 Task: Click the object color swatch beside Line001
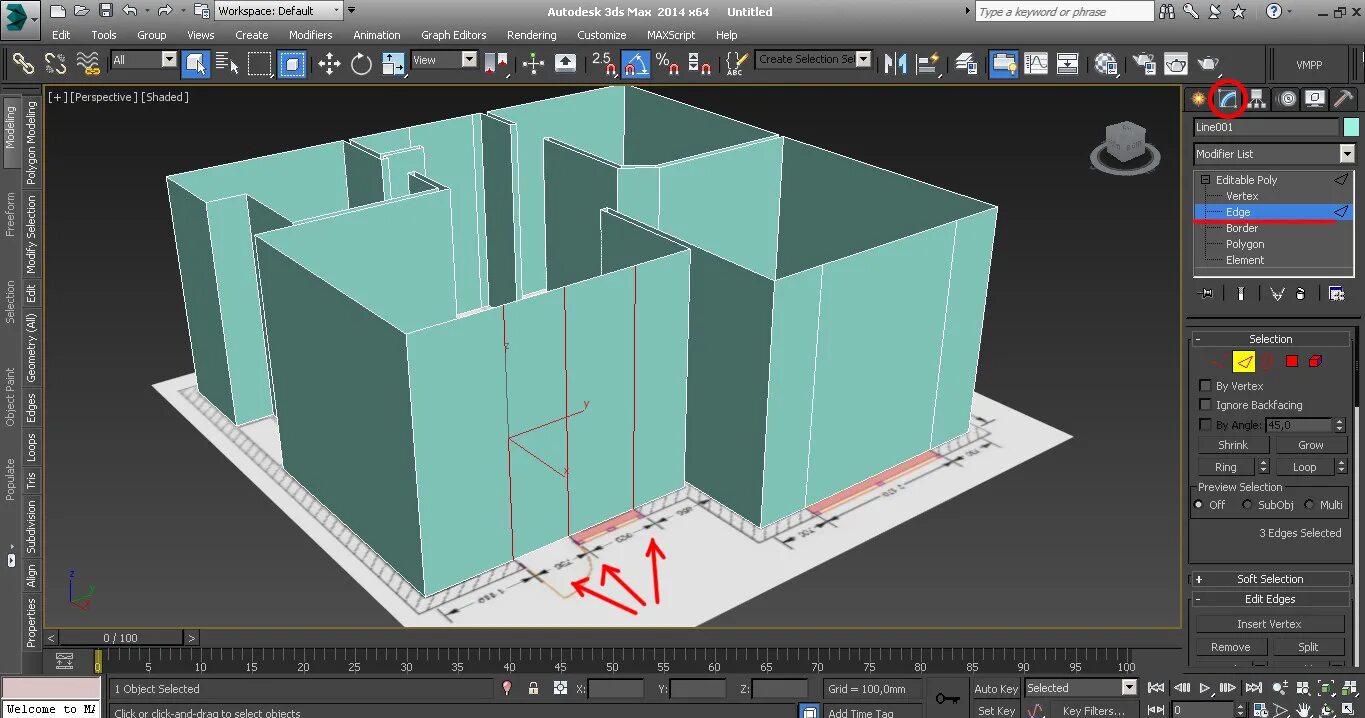click(1351, 127)
